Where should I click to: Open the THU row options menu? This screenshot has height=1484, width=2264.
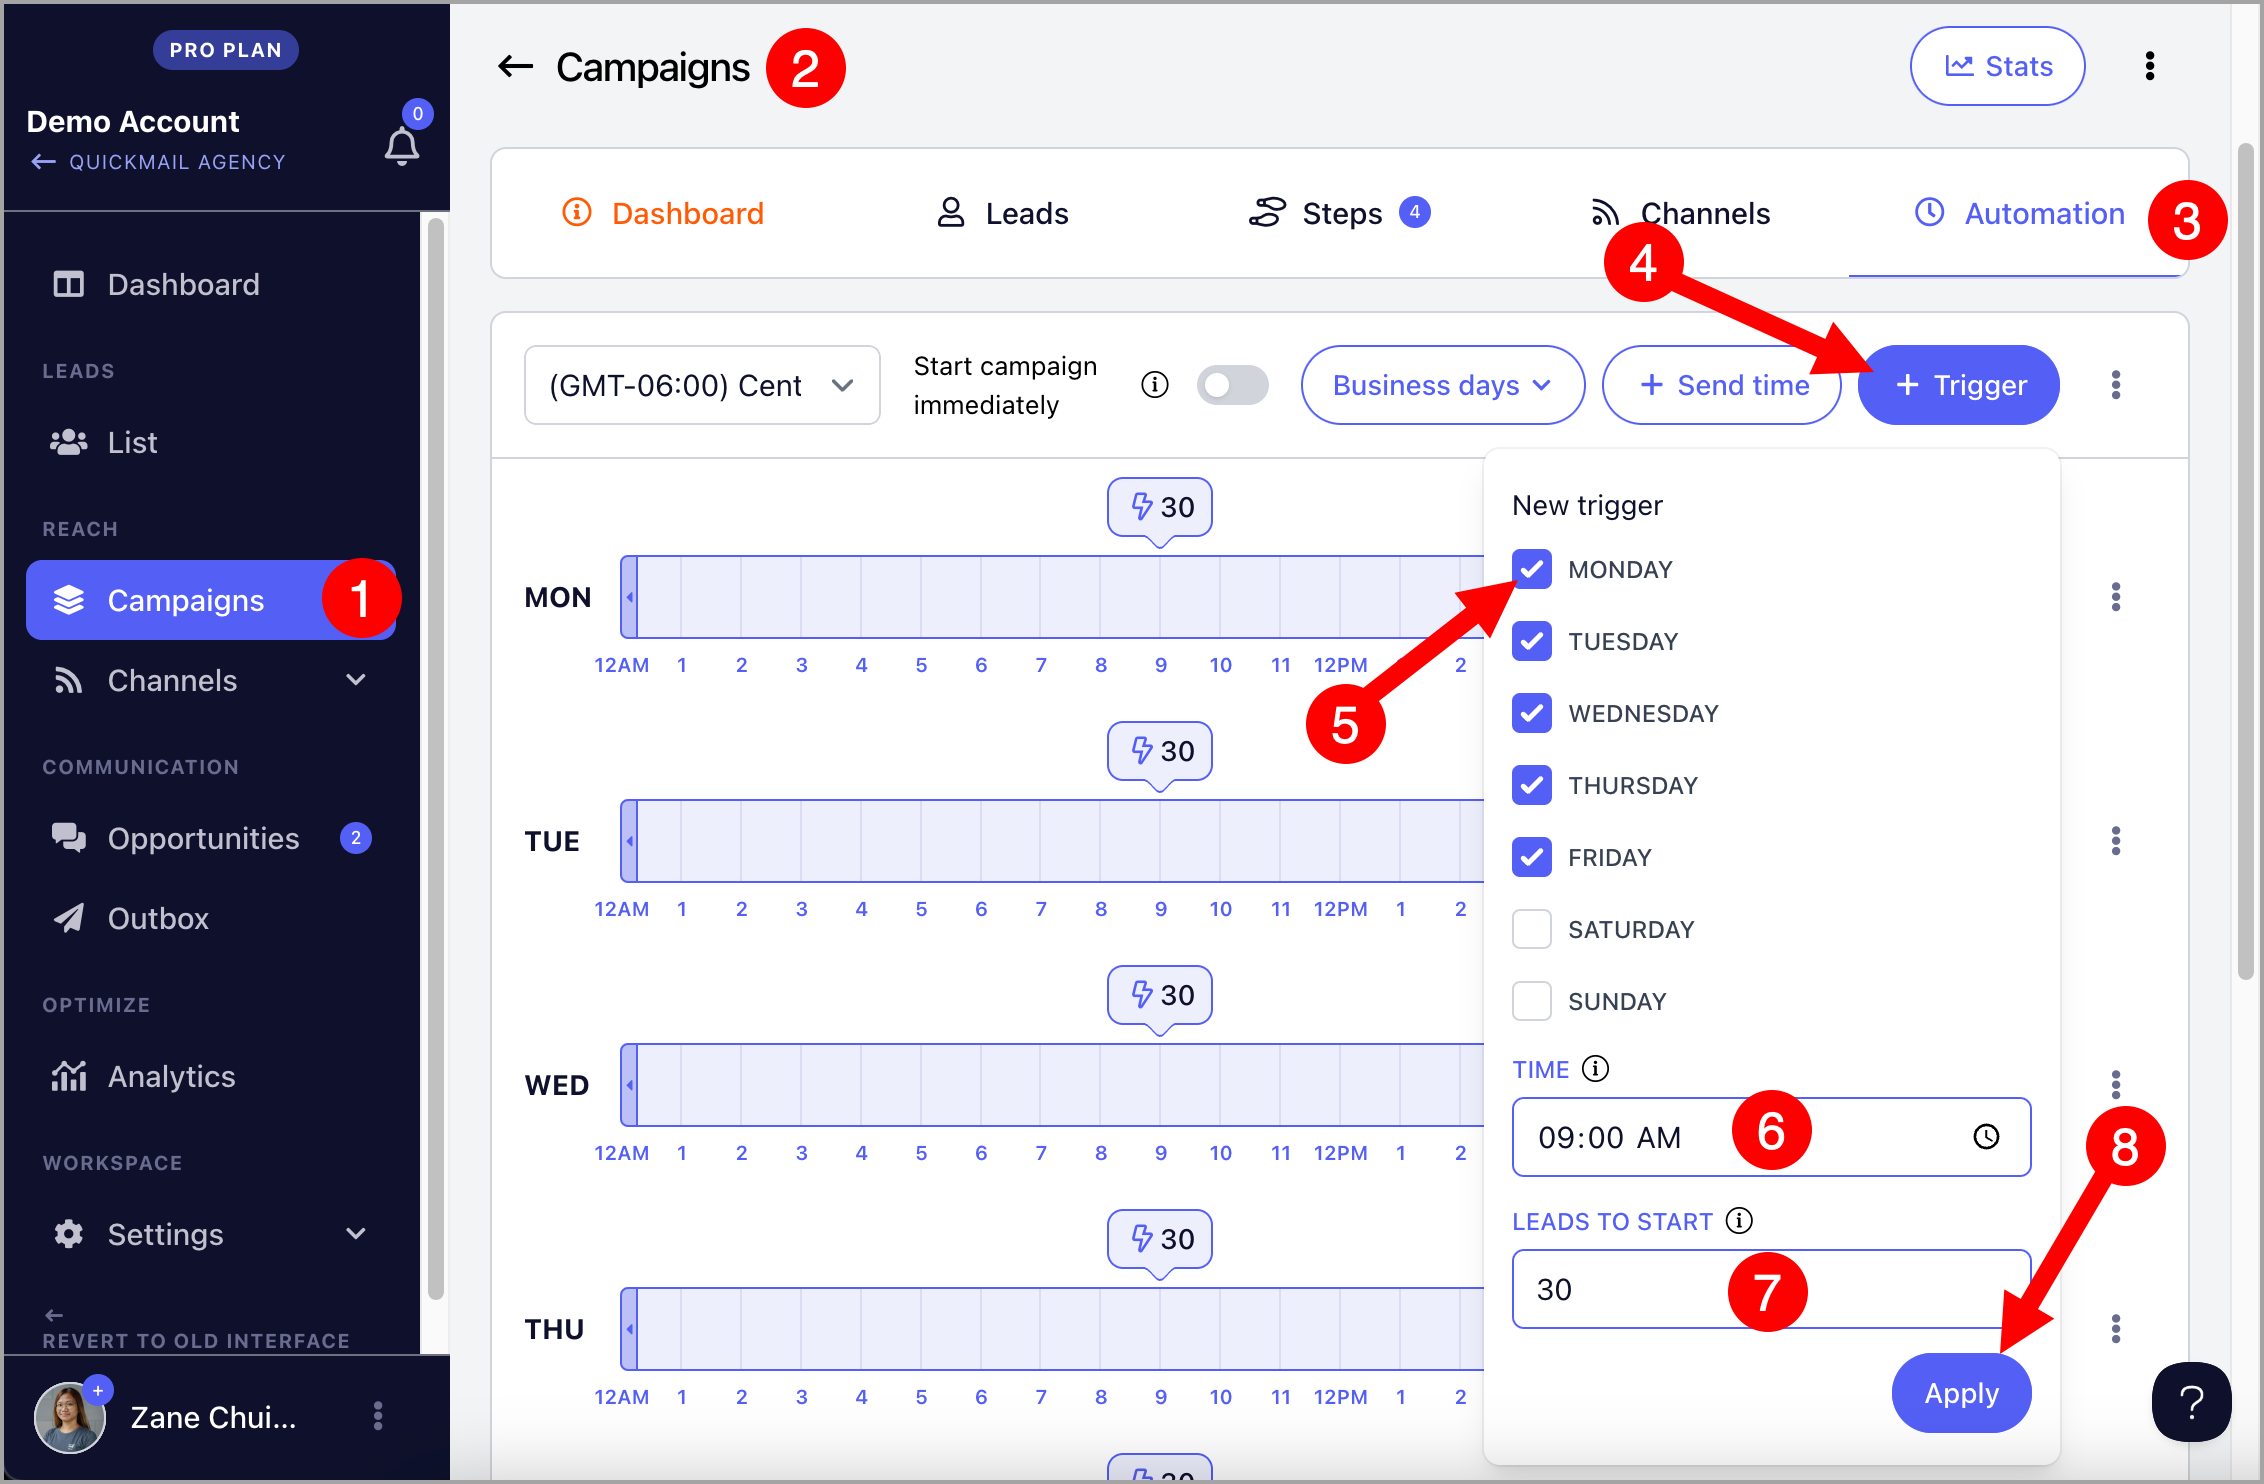(x=2116, y=1329)
